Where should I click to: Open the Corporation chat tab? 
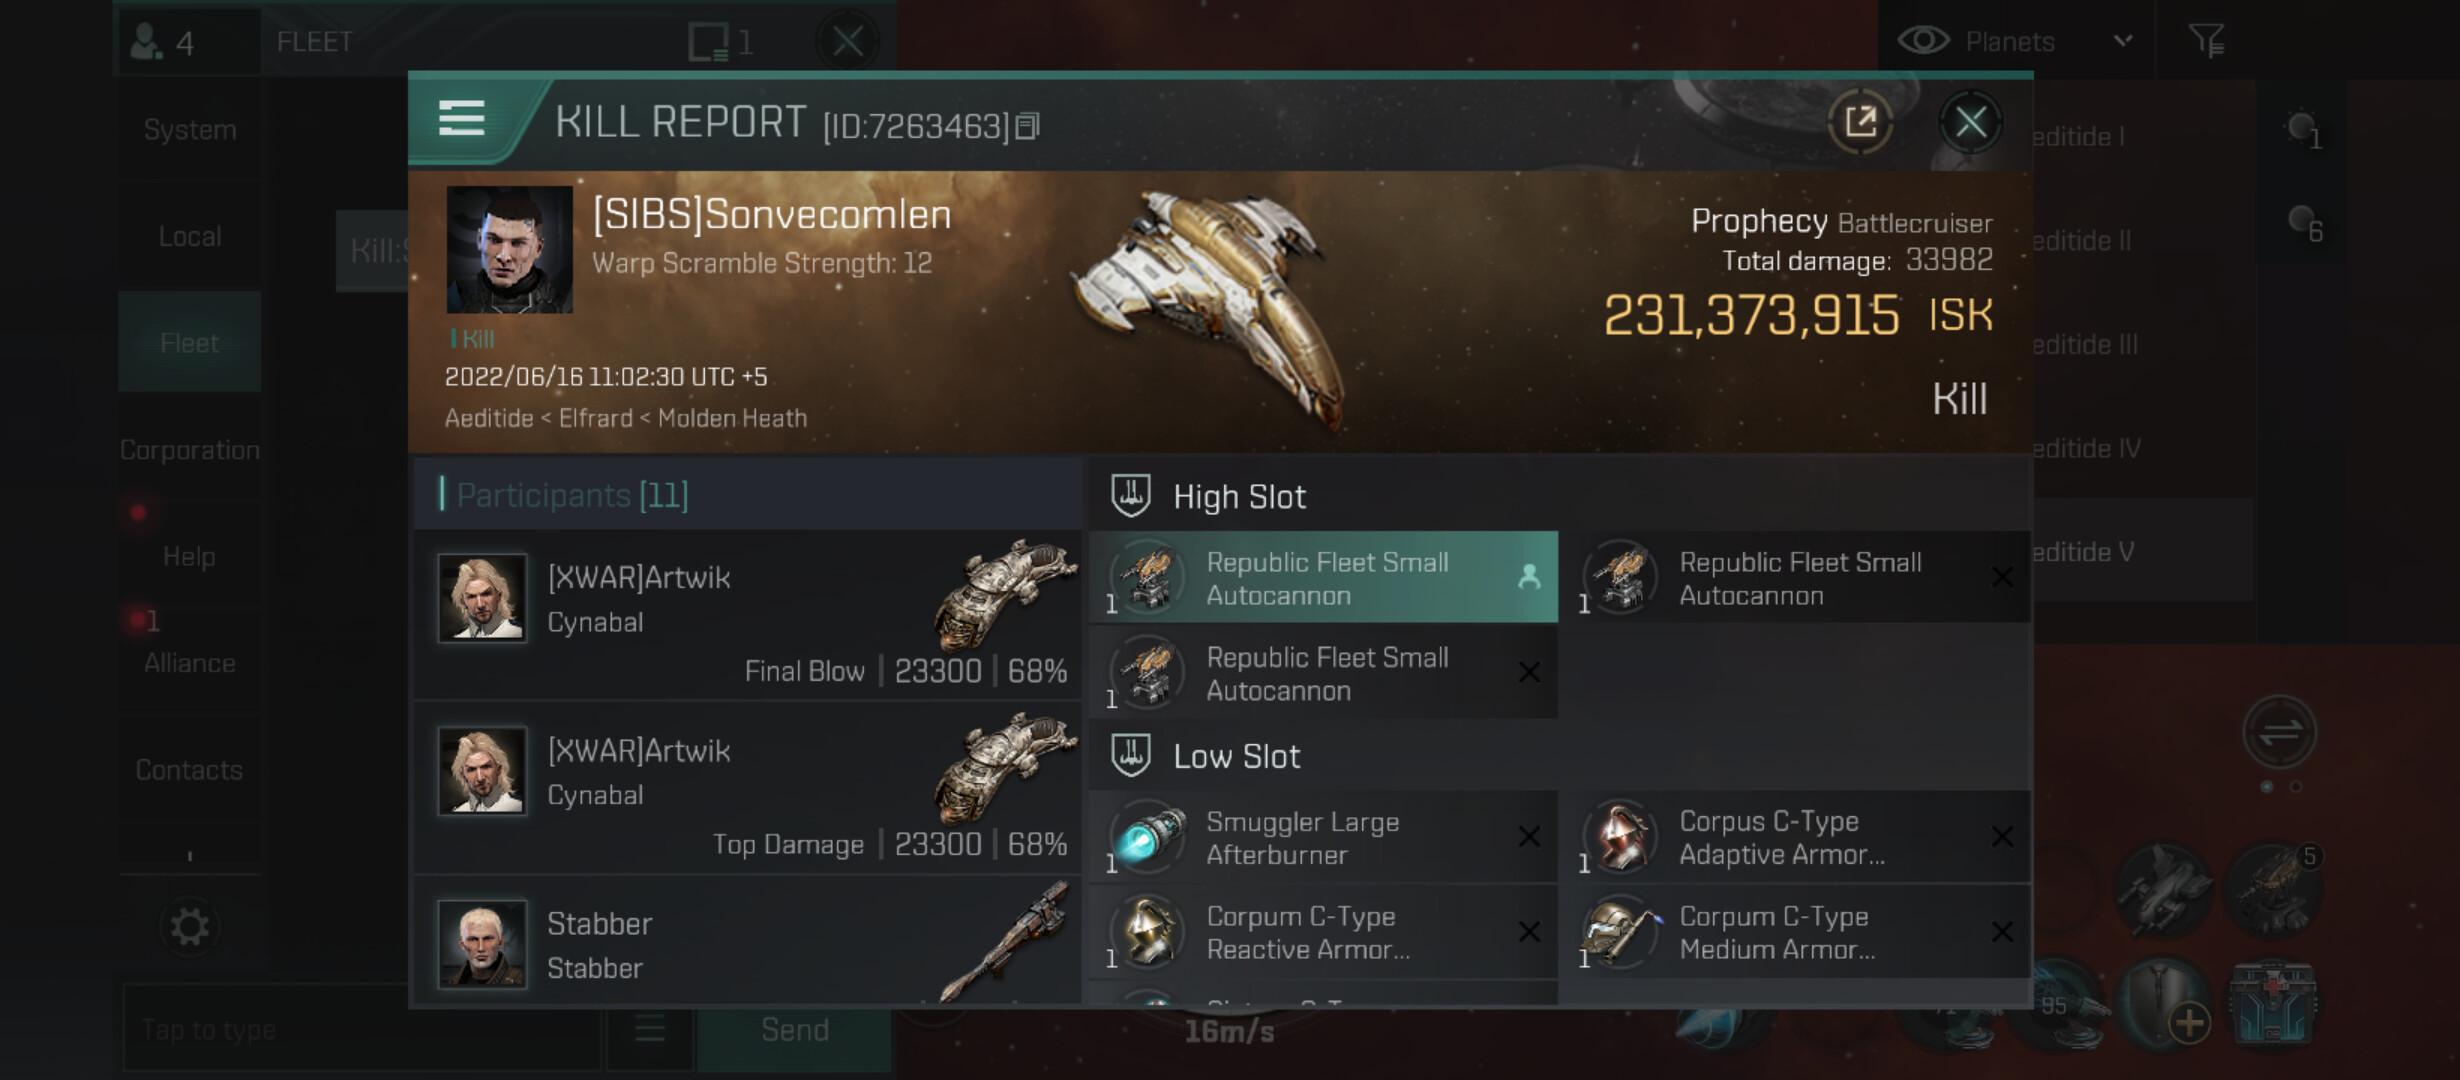click(189, 450)
